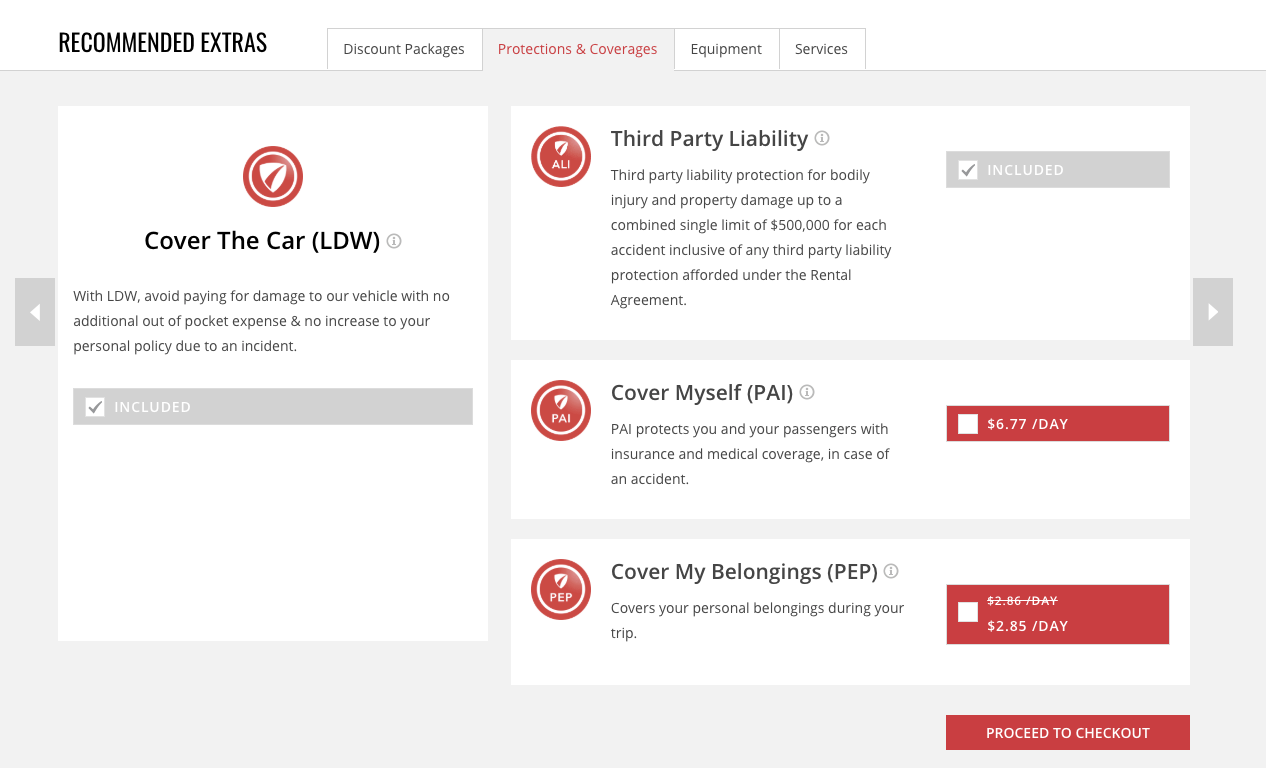
Task: Tick the $2.85/day Cover My Belongings checkbox
Action: (x=968, y=612)
